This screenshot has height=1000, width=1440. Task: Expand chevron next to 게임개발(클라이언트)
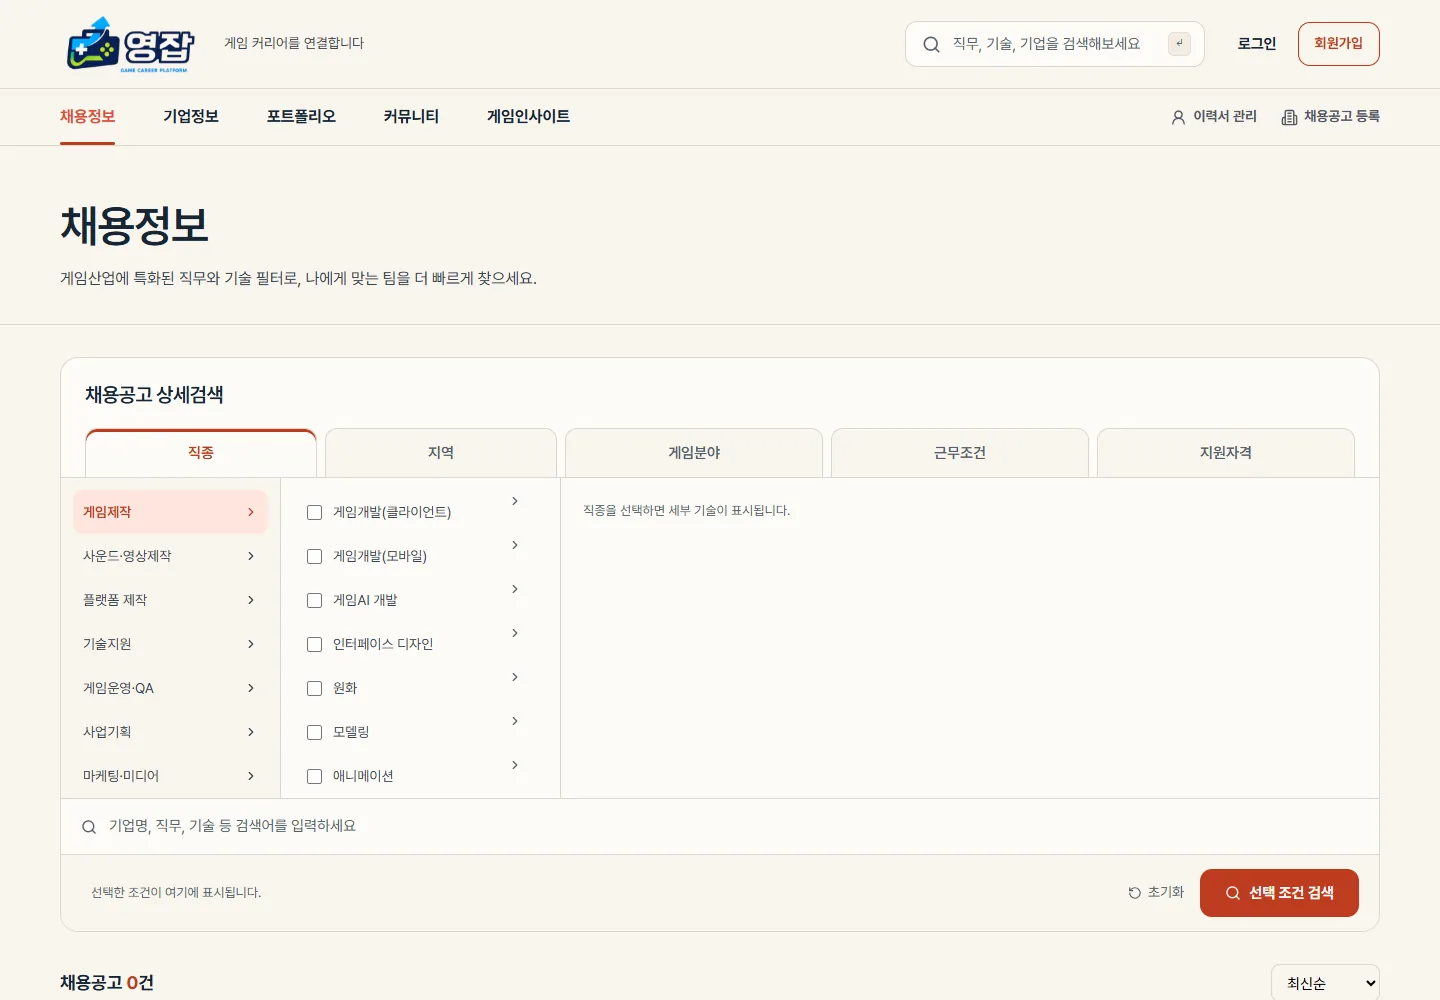coord(515,501)
